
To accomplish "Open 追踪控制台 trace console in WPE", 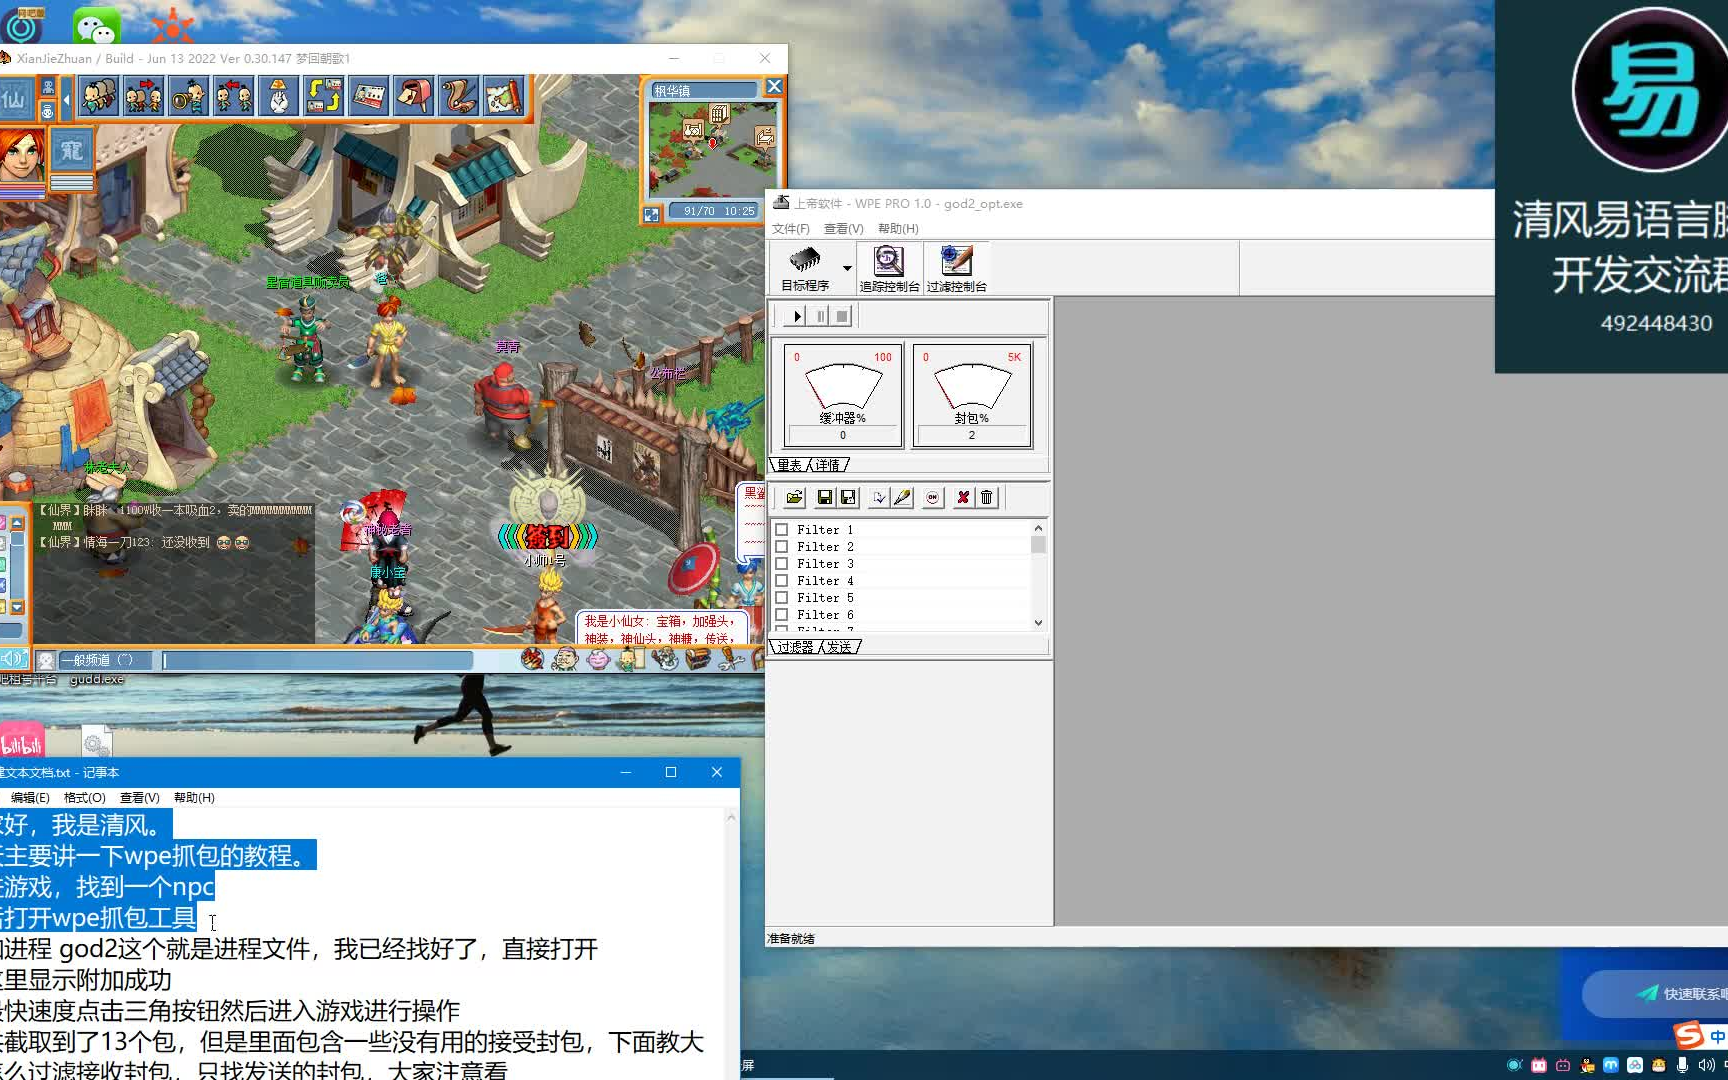I will point(889,268).
